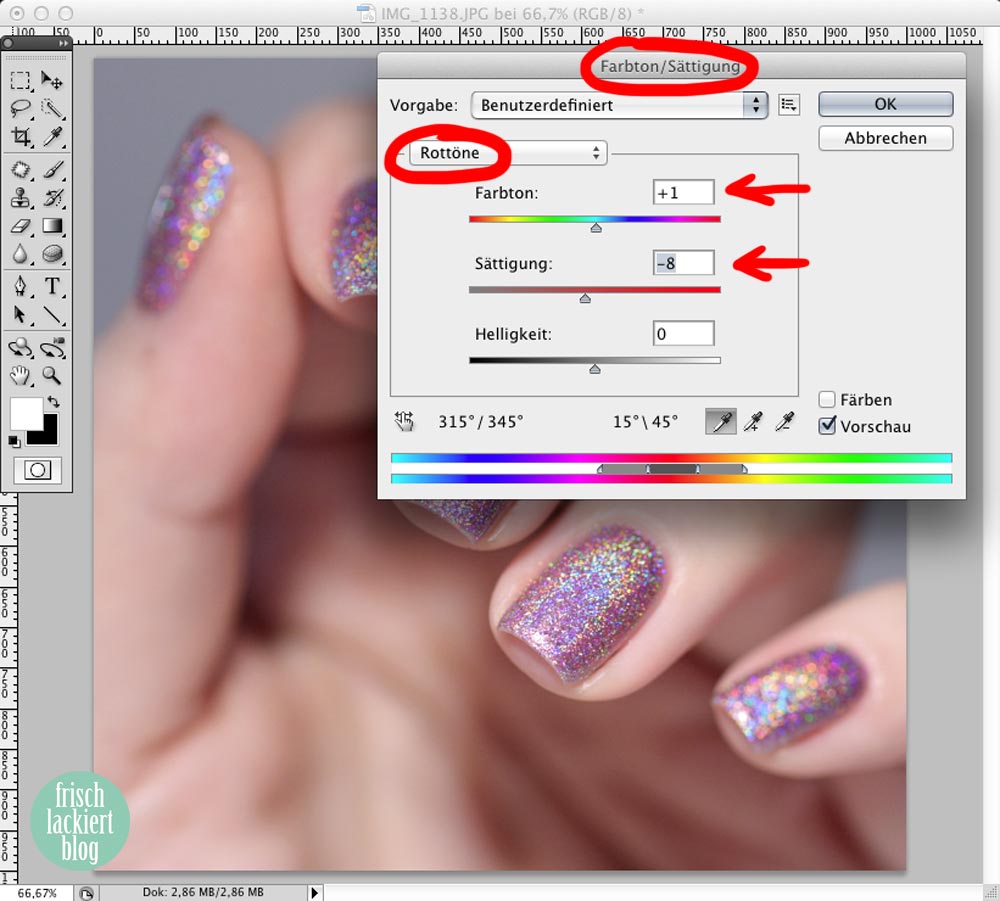The width and height of the screenshot is (1000, 901).
Task: Select the History Brush tool
Action: click(x=52, y=198)
